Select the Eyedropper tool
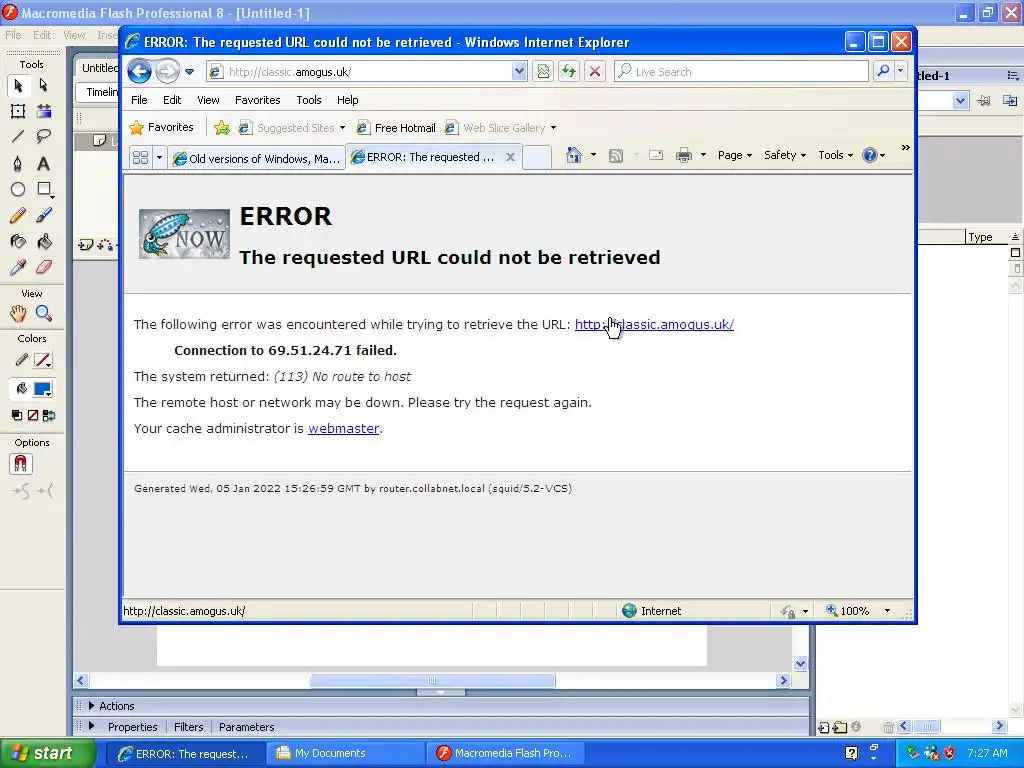1024x768 pixels. tap(18, 267)
